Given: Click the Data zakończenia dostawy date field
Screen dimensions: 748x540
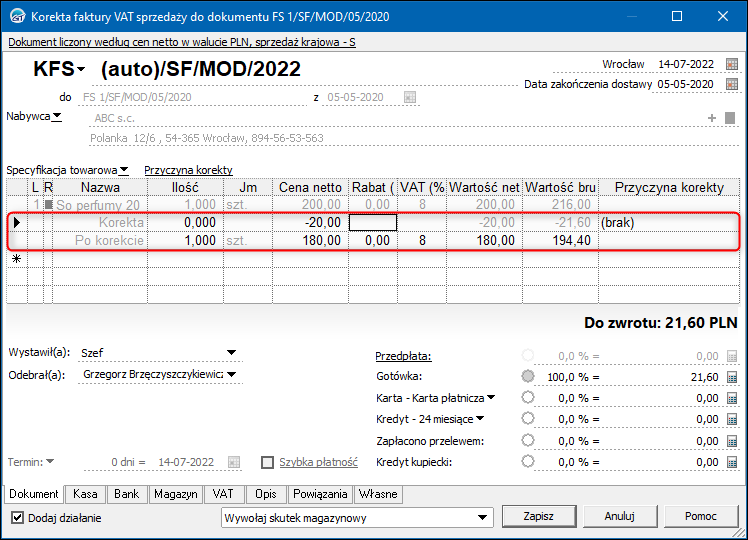Looking at the screenshot, I should click(686, 84).
